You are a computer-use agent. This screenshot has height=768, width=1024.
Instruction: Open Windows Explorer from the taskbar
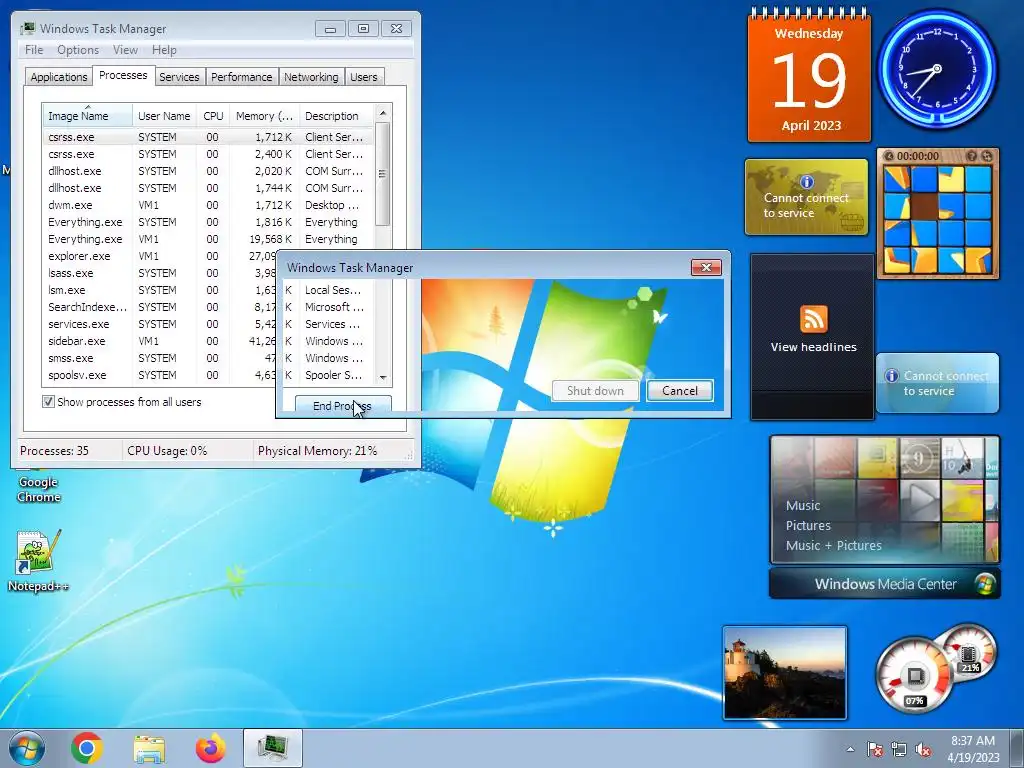(x=150, y=748)
